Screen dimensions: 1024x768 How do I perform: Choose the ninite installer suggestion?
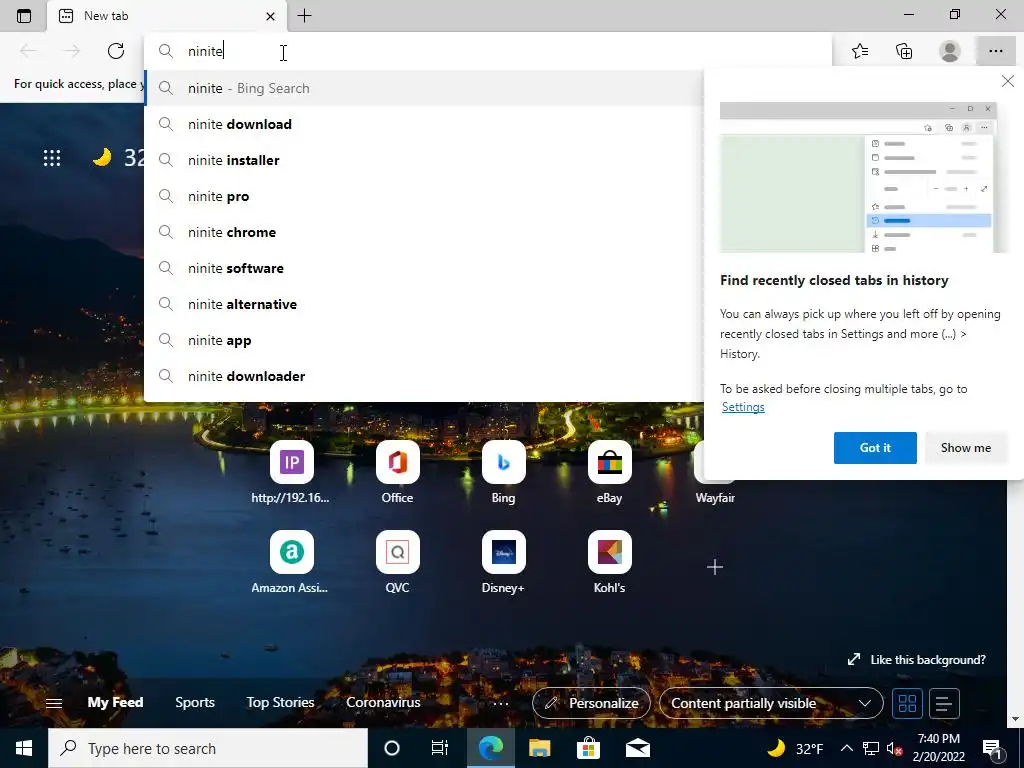(x=424, y=160)
